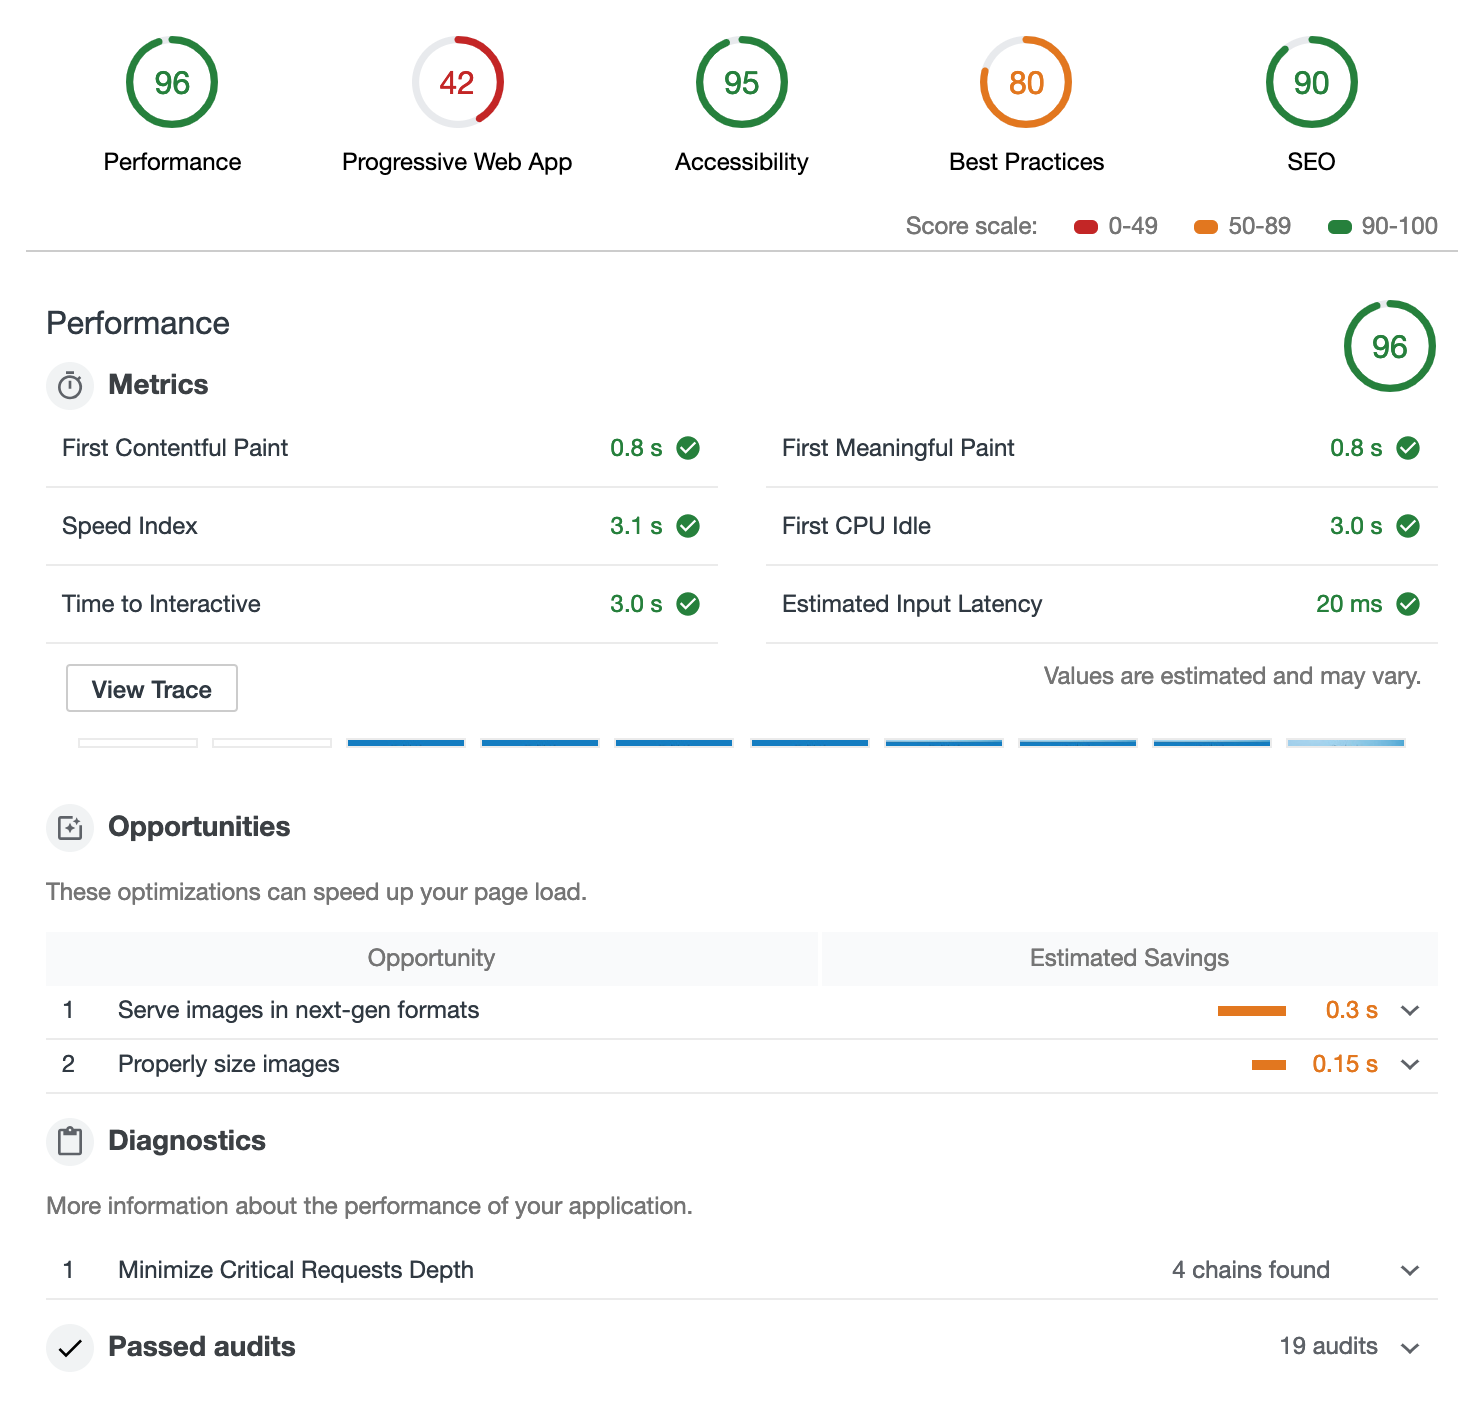The height and width of the screenshot is (1420, 1484).
Task: Click the Estimated Input Latency pass checkmark
Action: tap(1408, 604)
